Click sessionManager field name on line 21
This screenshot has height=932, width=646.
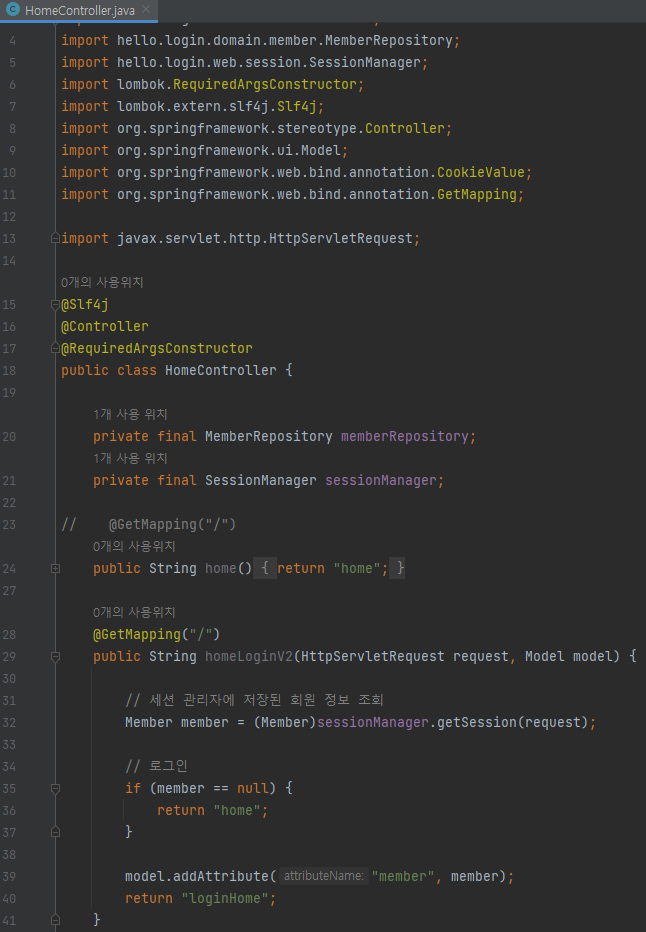pos(381,480)
